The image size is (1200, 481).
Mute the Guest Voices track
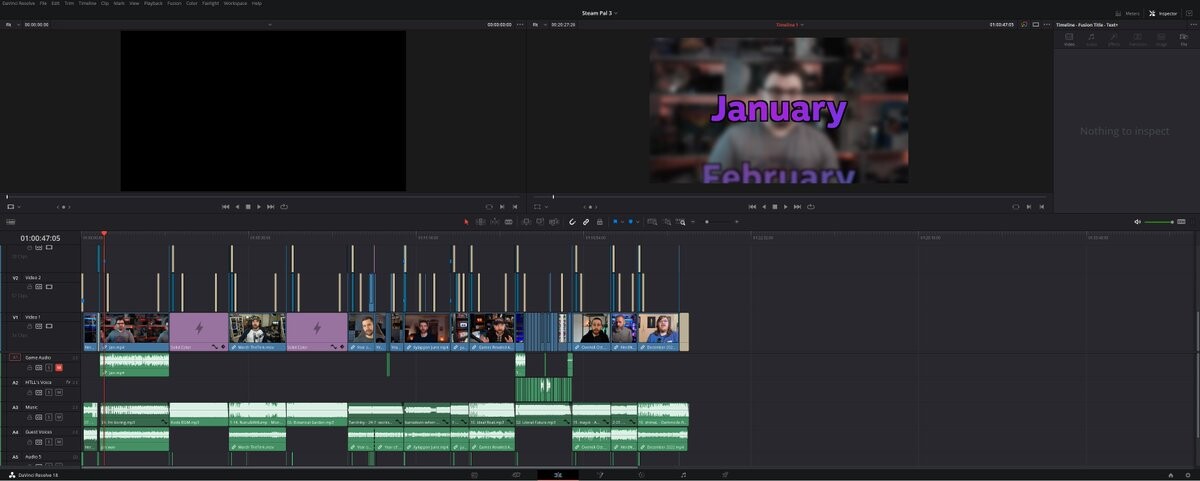click(58, 442)
